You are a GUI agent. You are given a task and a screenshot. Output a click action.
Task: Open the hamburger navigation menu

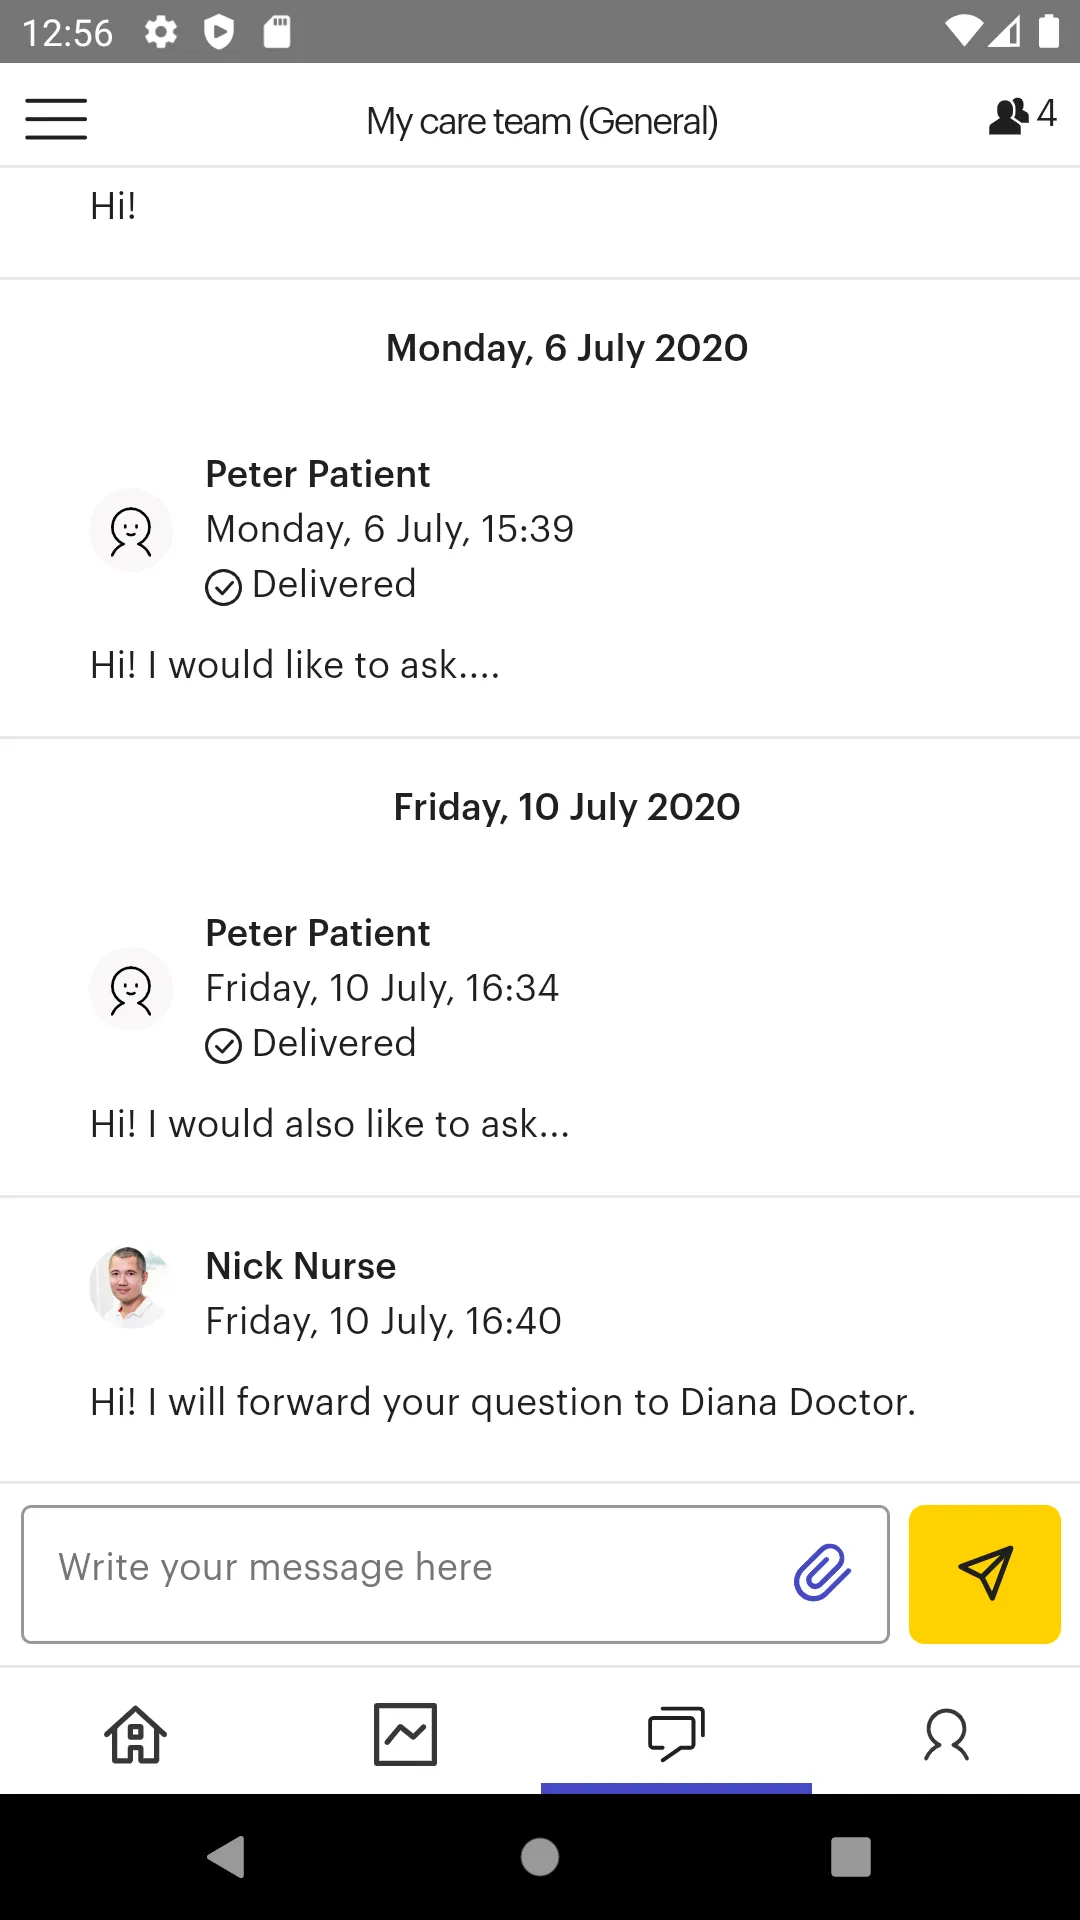click(56, 119)
